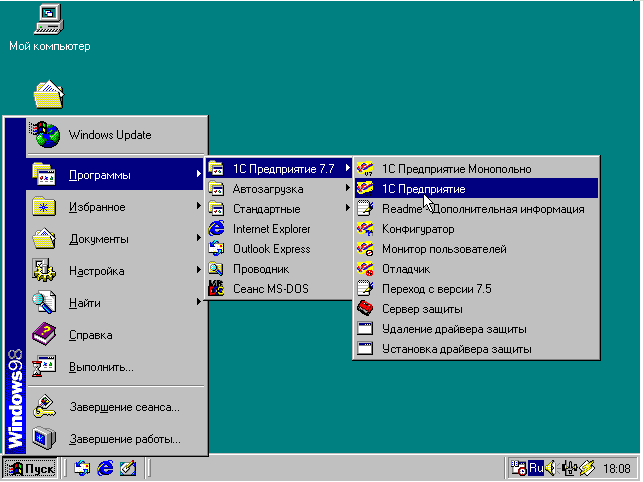Click the MS-DOS session icon
The width and height of the screenshot is (643, 482).
[x=216, y=288]
